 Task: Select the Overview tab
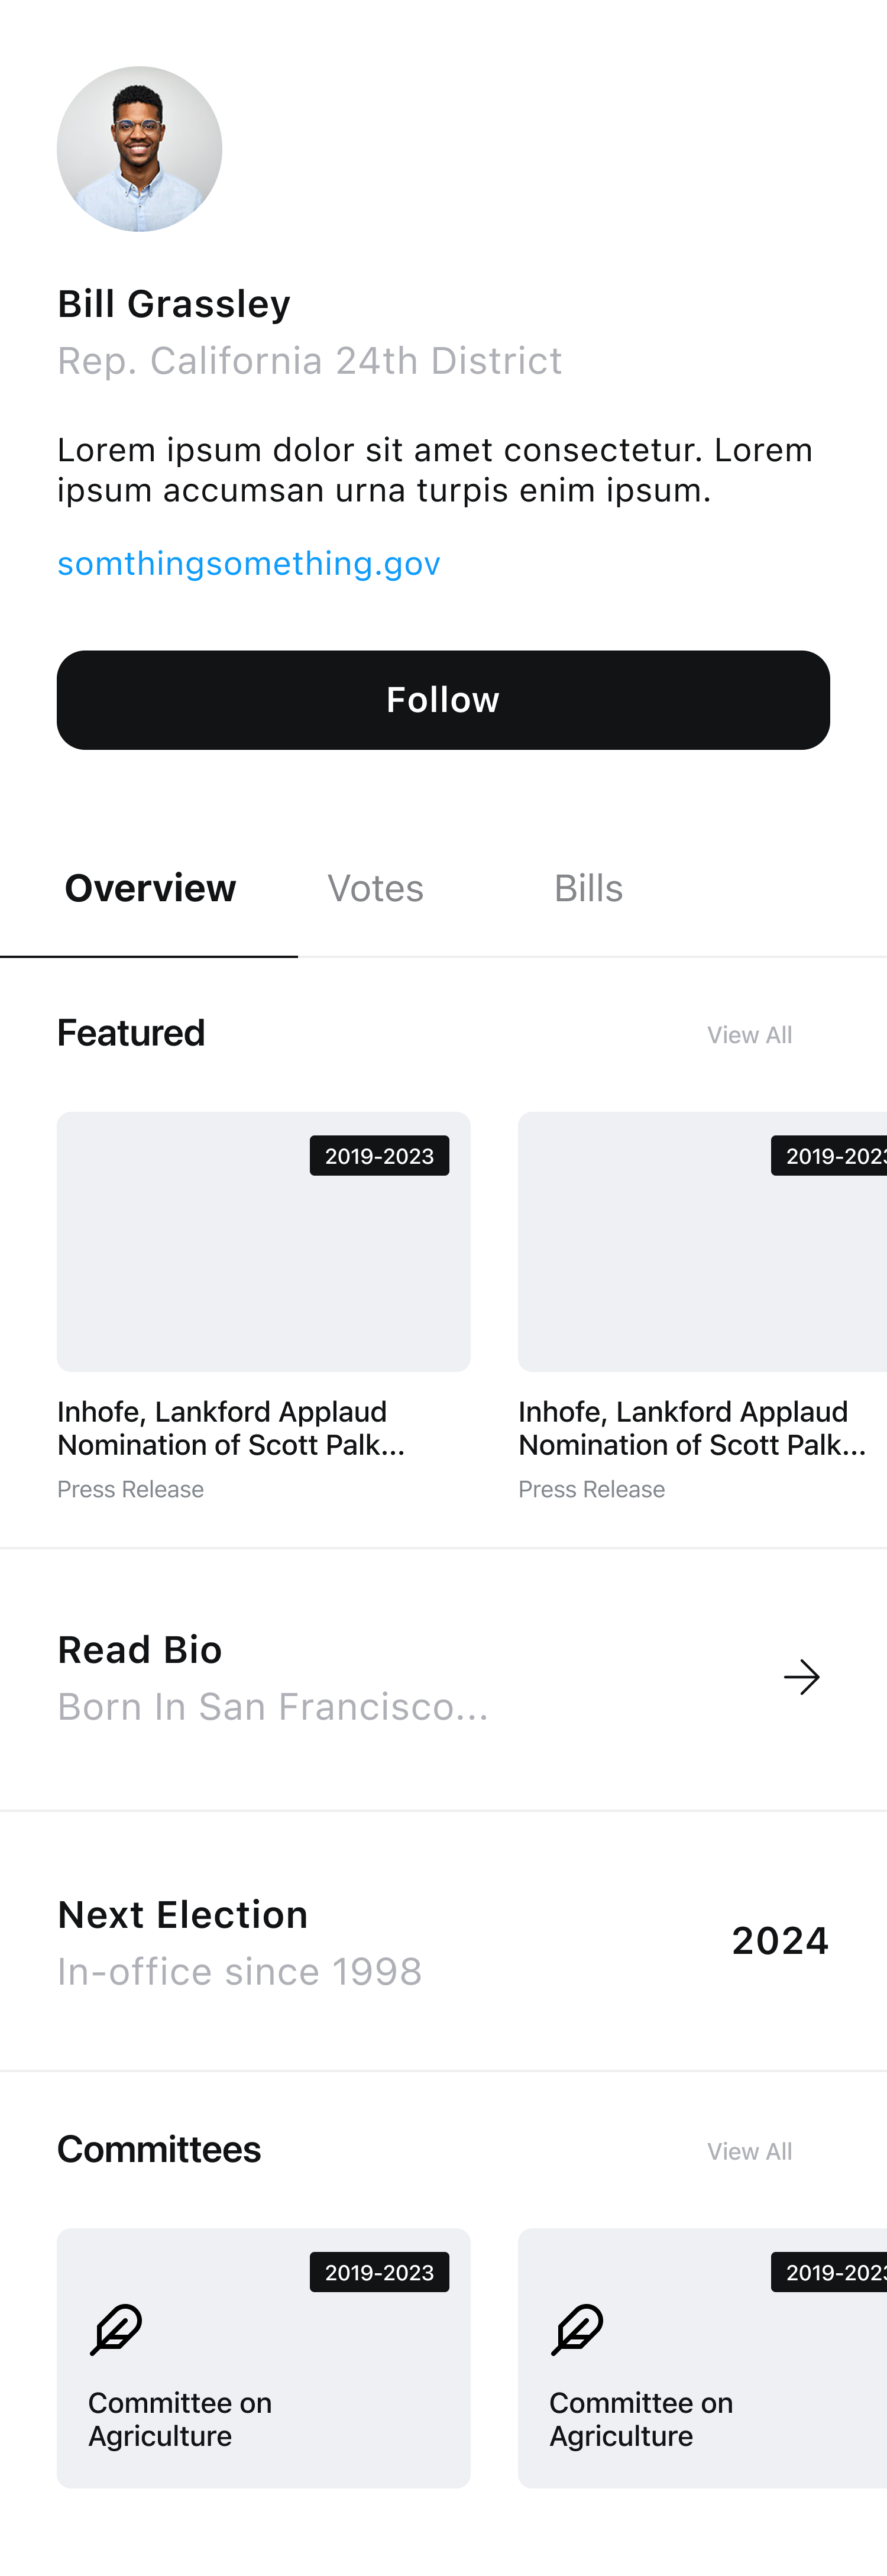tap(150, 888)
